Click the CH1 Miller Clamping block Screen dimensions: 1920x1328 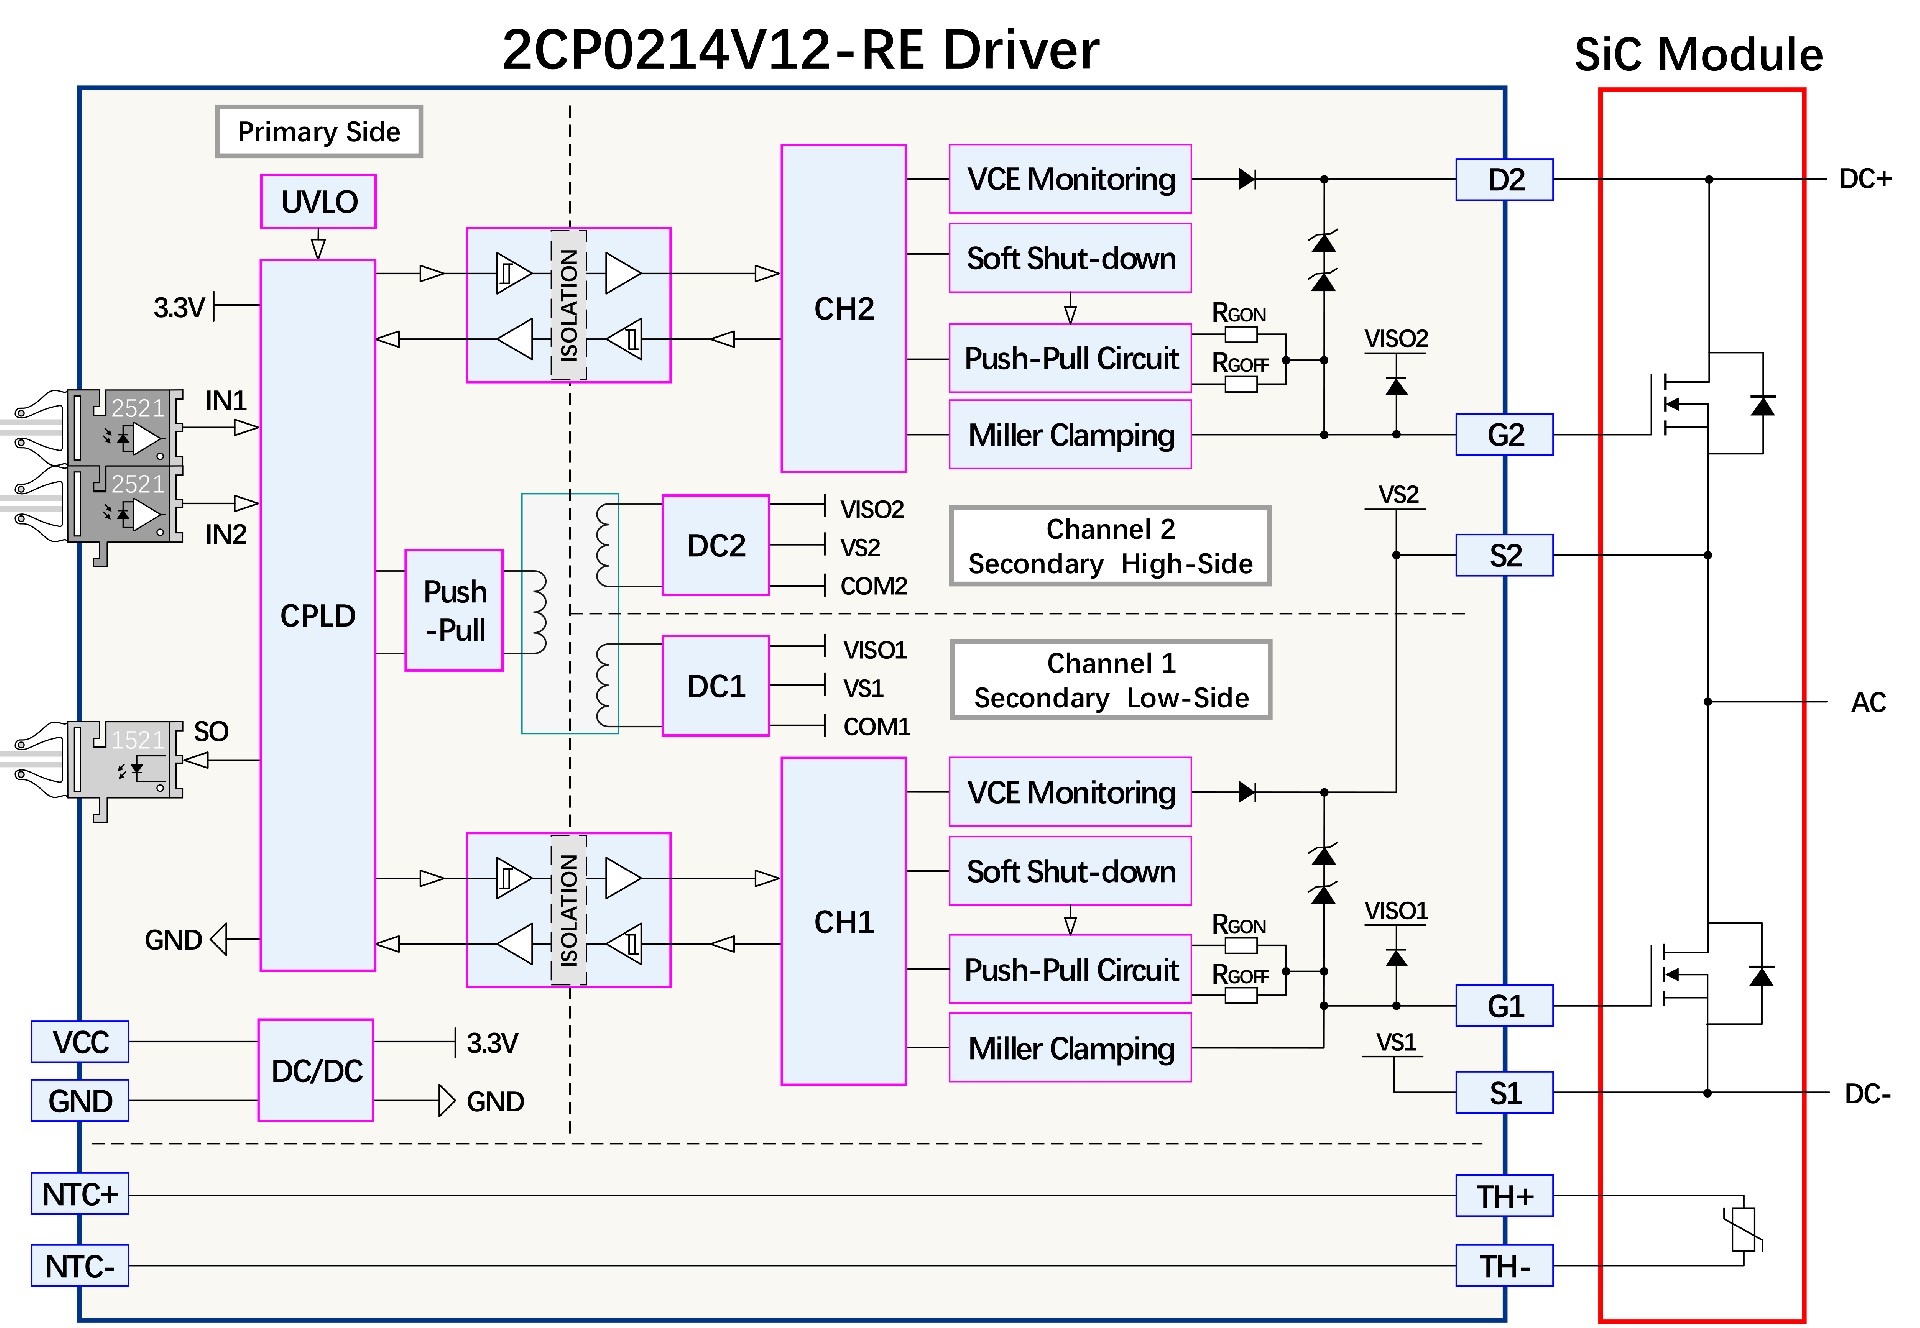pyautogui.click(x=1070, y=1048)
